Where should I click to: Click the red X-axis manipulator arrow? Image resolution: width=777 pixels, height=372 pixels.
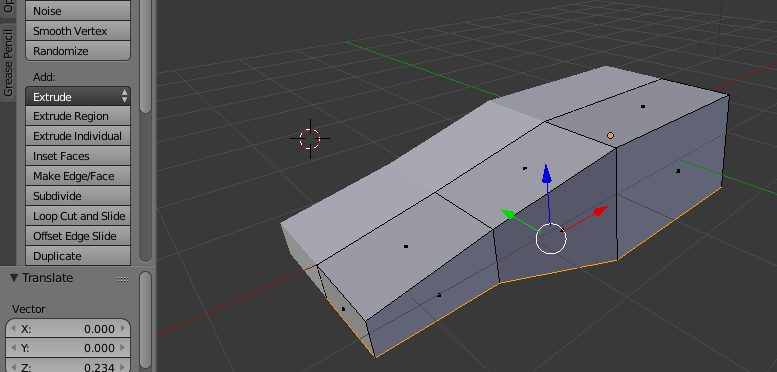(601, 212)
